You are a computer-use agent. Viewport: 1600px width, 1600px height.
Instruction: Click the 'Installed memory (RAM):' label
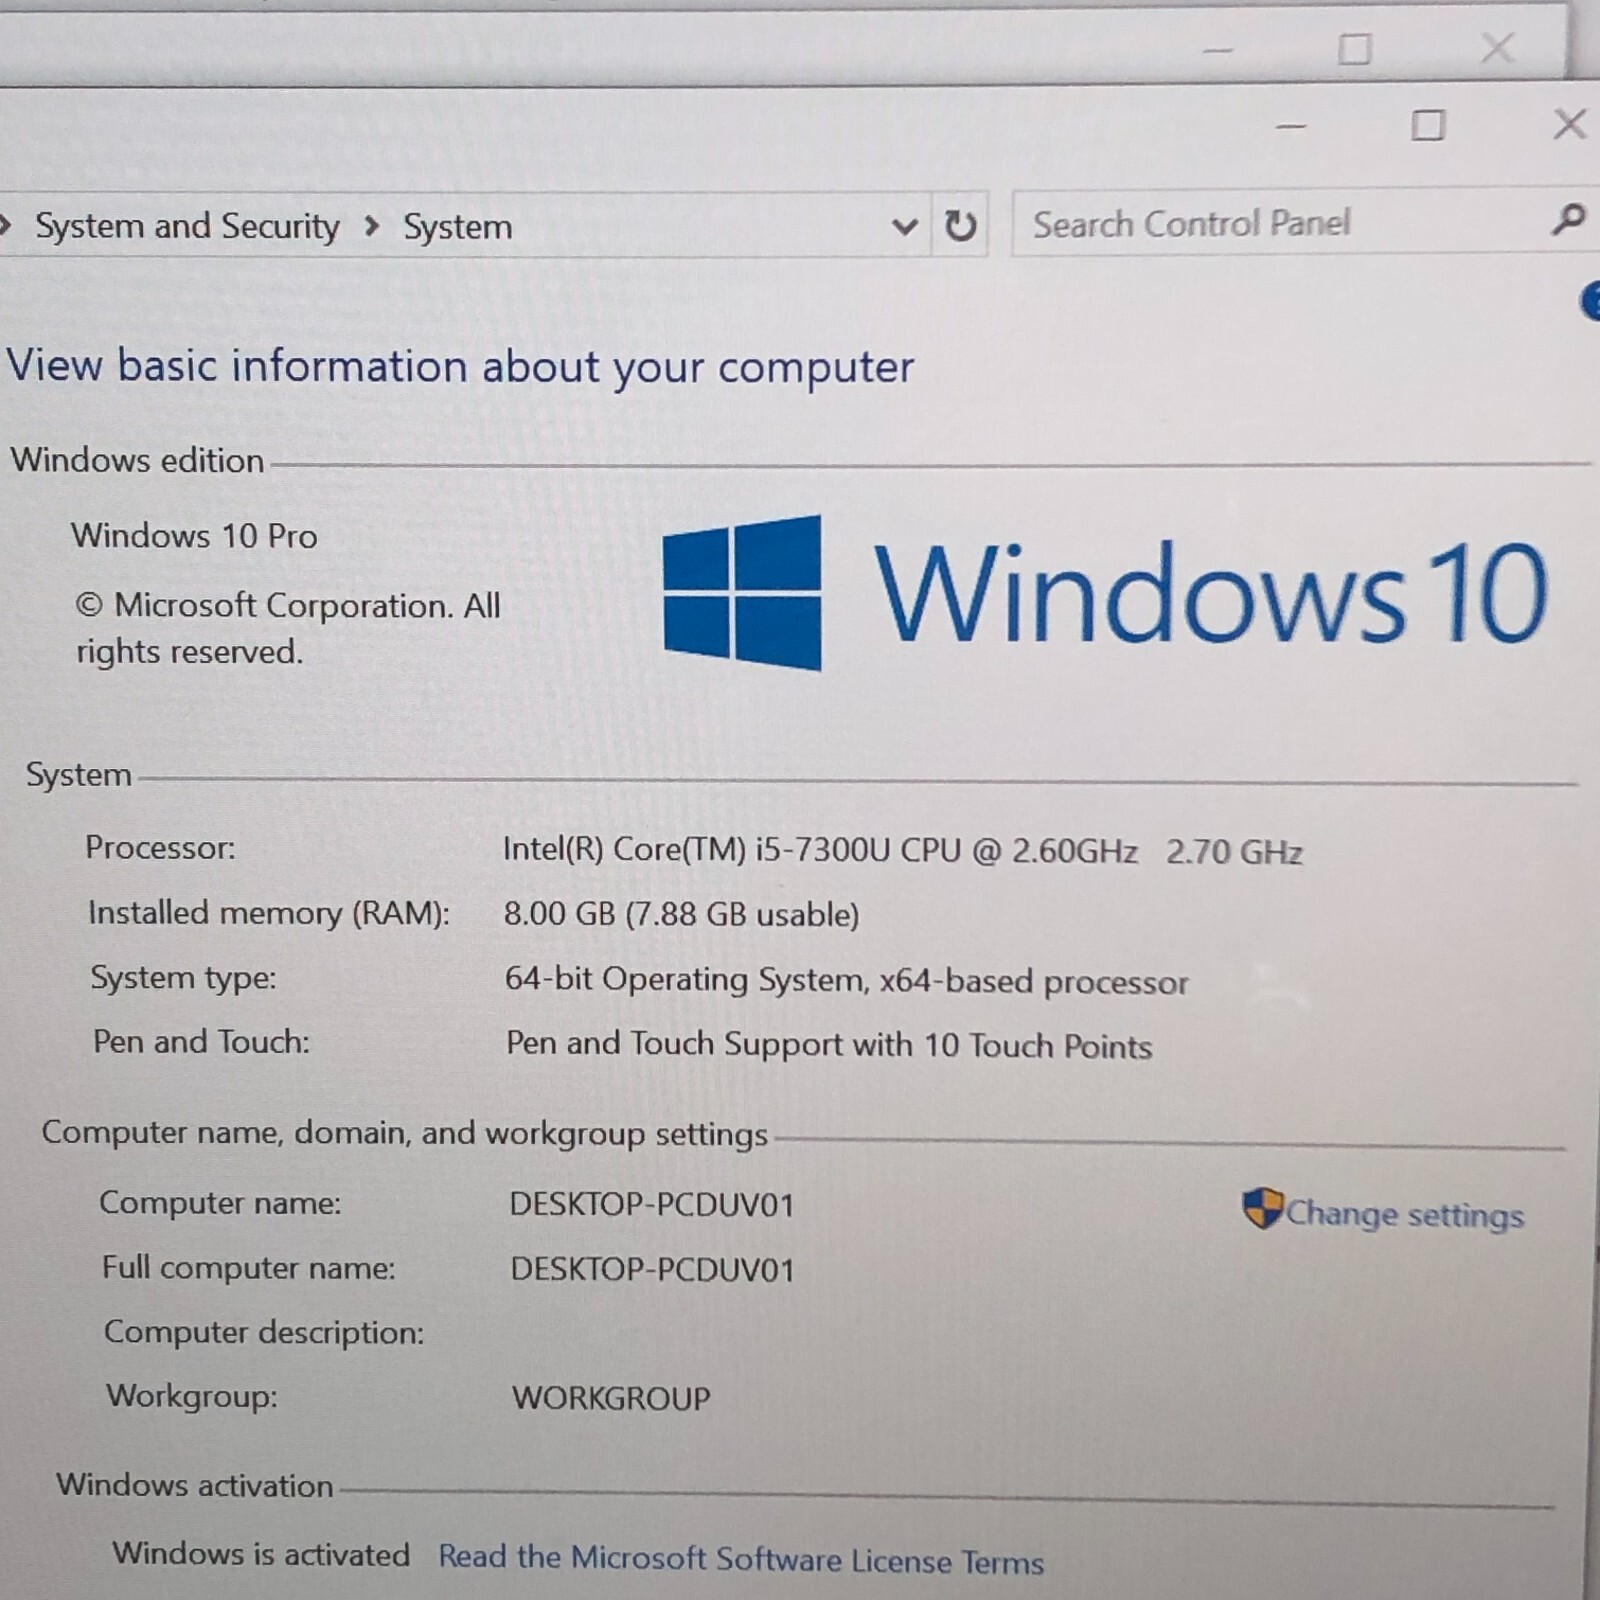coord(269,913)
